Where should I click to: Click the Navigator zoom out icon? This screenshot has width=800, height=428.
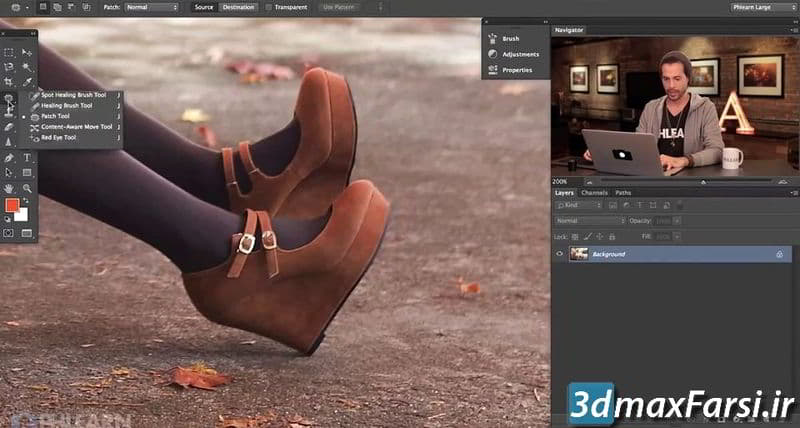pos(589,182)
